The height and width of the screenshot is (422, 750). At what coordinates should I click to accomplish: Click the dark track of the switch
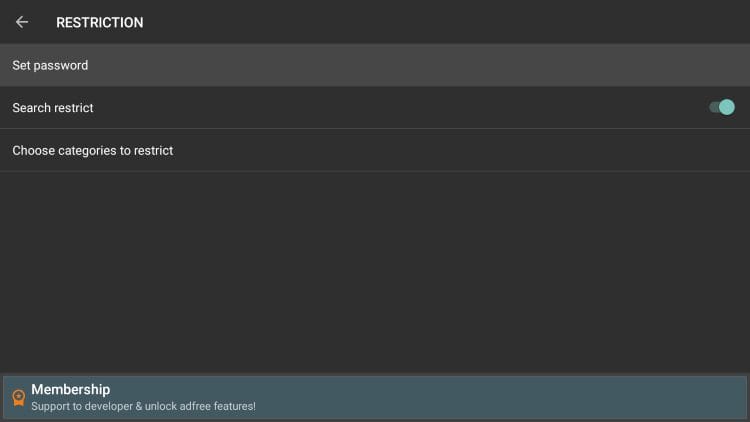(x=713, y=107)
